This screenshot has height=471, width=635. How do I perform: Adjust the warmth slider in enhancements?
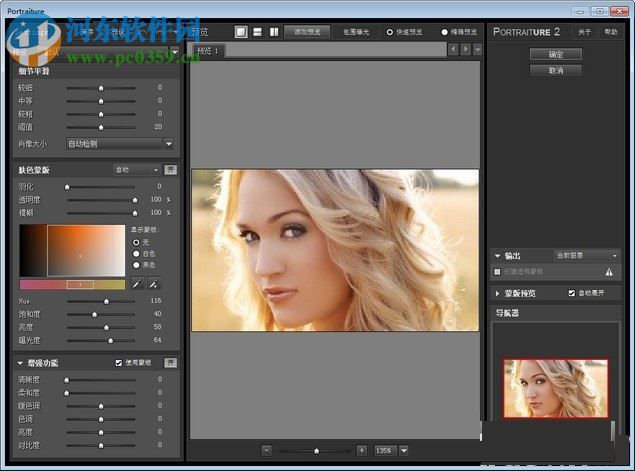coord(101,406)
